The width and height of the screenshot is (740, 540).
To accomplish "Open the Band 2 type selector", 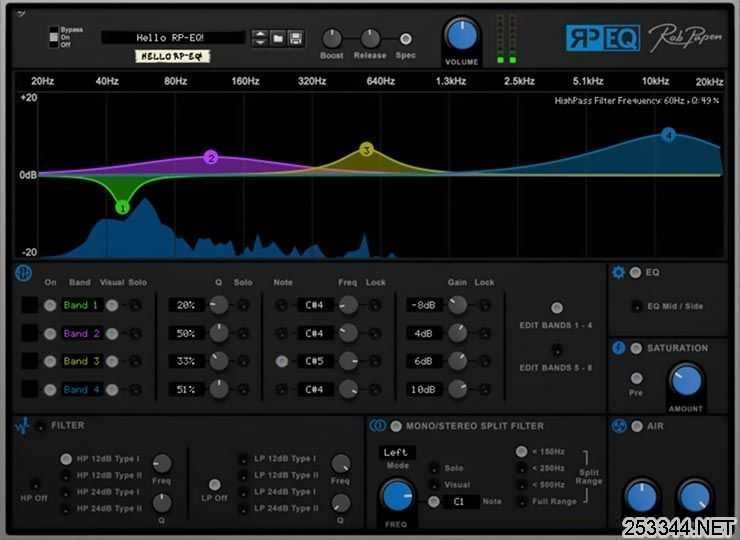I will [x=30, y=333].
